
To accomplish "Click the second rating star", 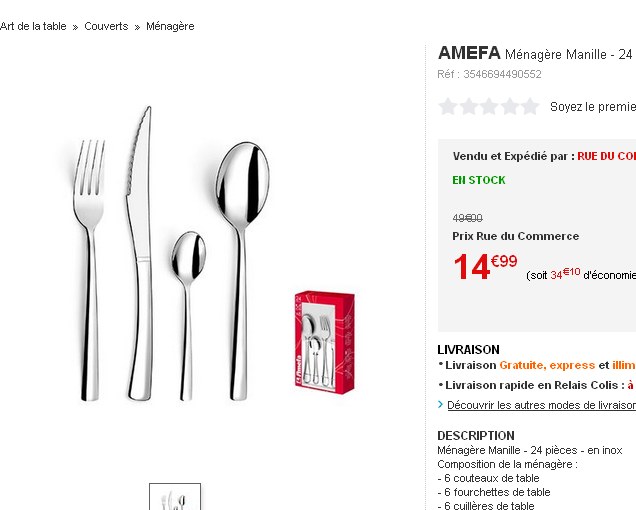I will click(468, 107).
